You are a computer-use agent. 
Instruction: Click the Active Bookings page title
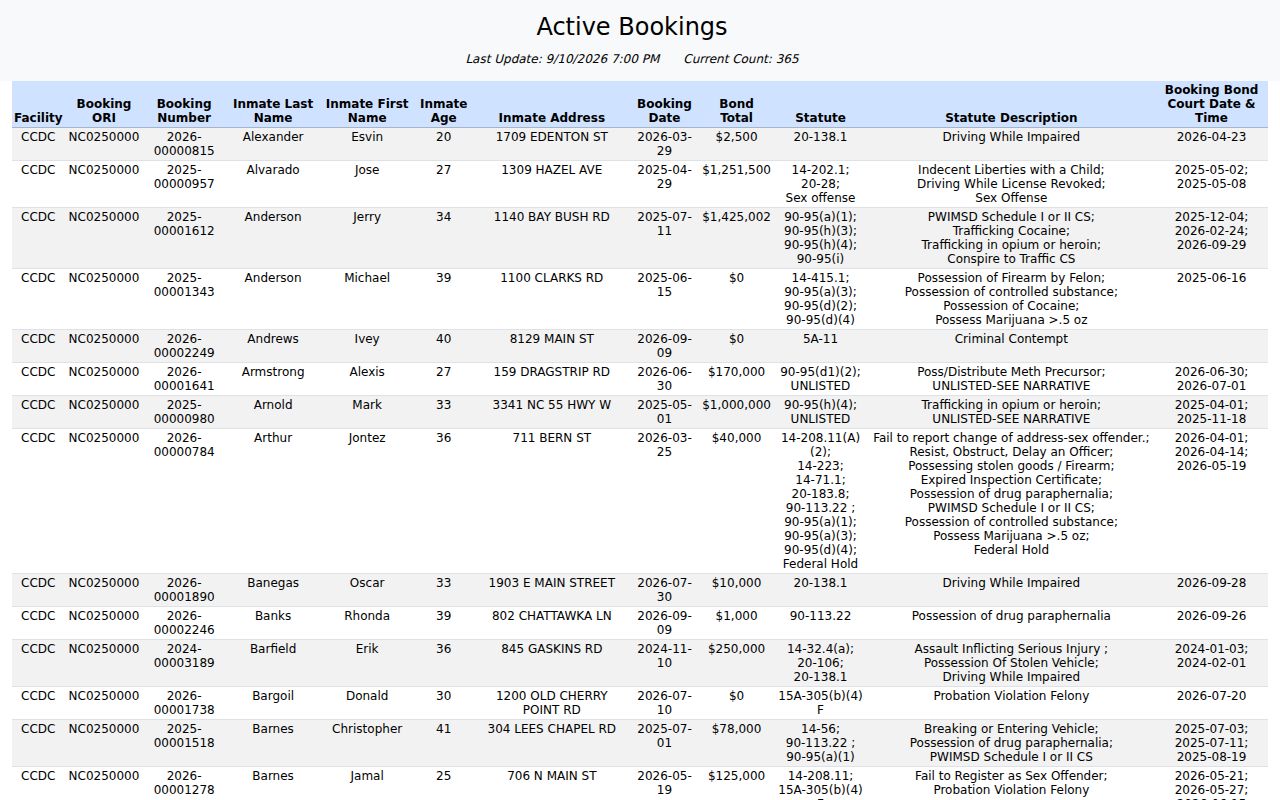coord(632,27)
